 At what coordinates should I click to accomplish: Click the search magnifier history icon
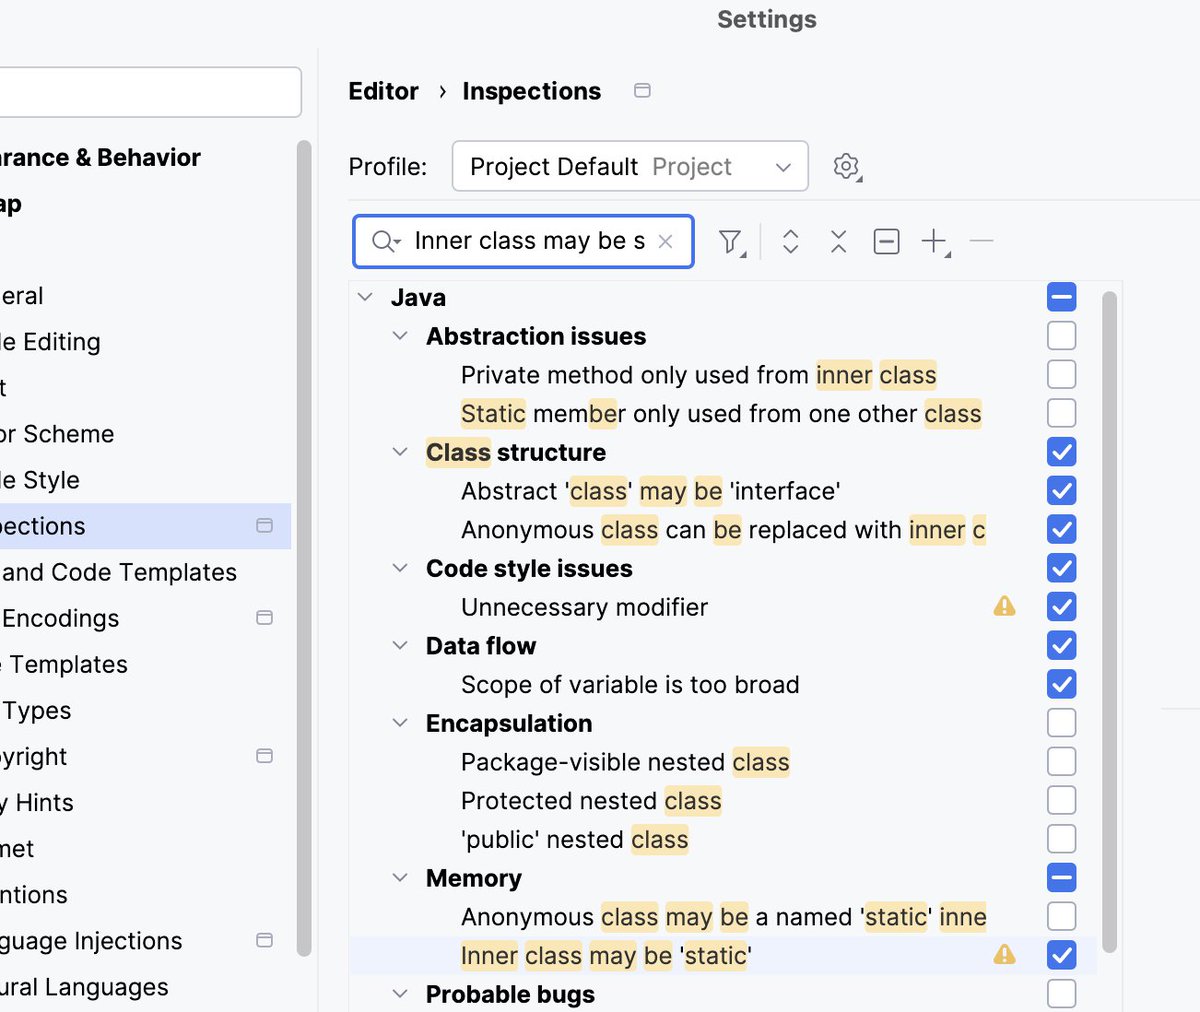[x=386, y=241]
